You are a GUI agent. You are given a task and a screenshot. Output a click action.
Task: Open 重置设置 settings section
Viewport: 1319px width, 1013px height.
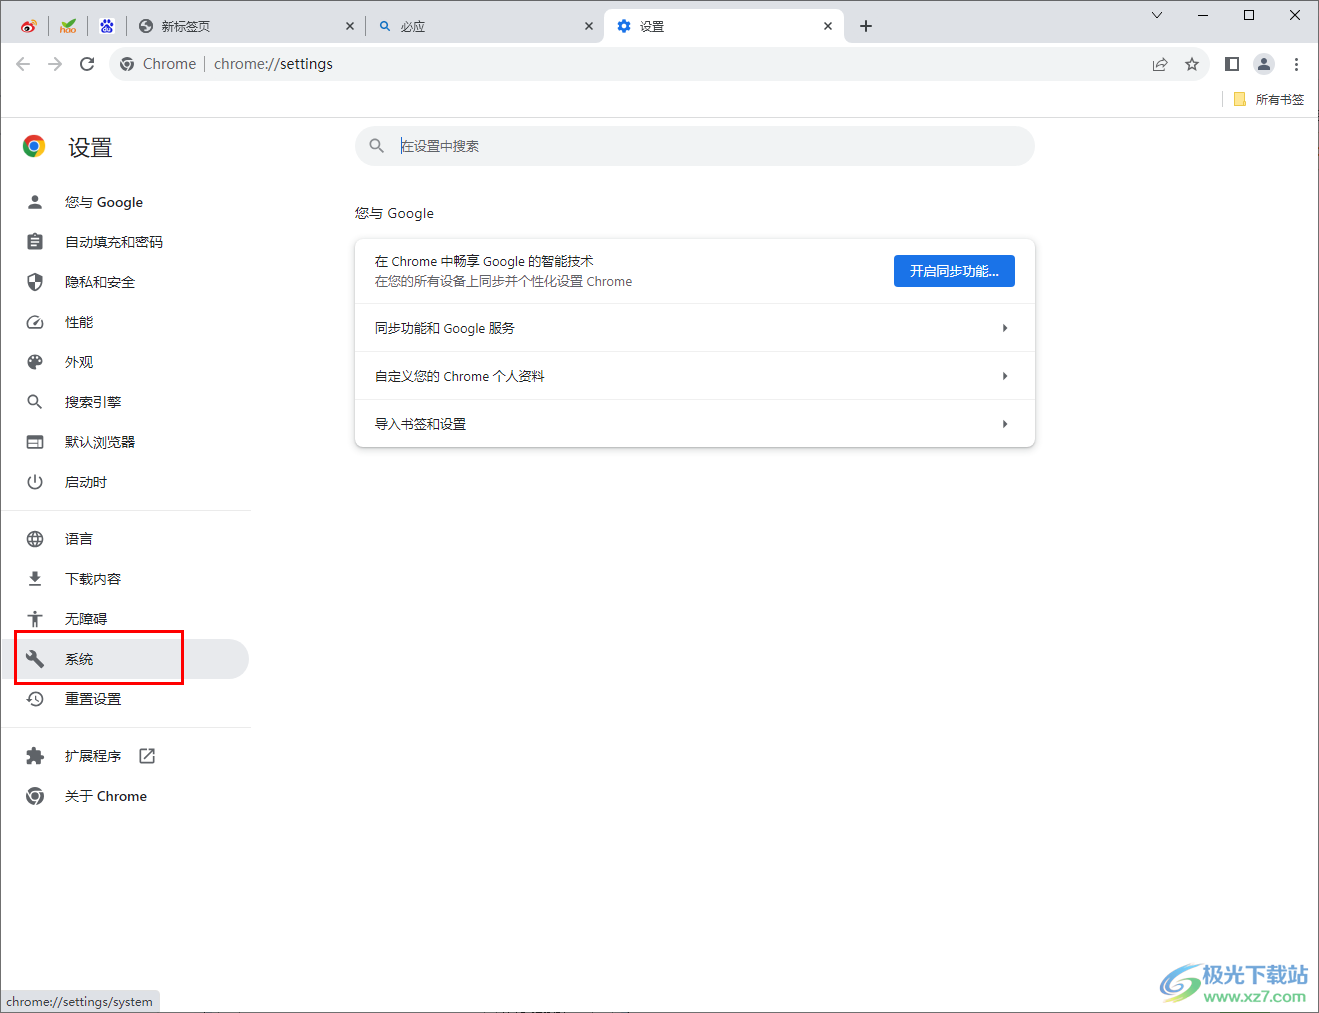[x=125, y=699]
